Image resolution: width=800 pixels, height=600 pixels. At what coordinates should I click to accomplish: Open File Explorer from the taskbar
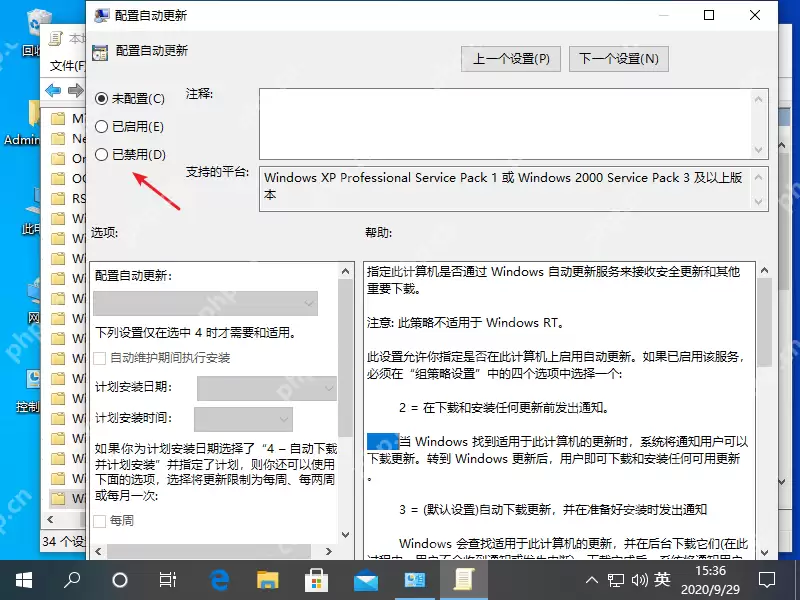click(267, 578)
